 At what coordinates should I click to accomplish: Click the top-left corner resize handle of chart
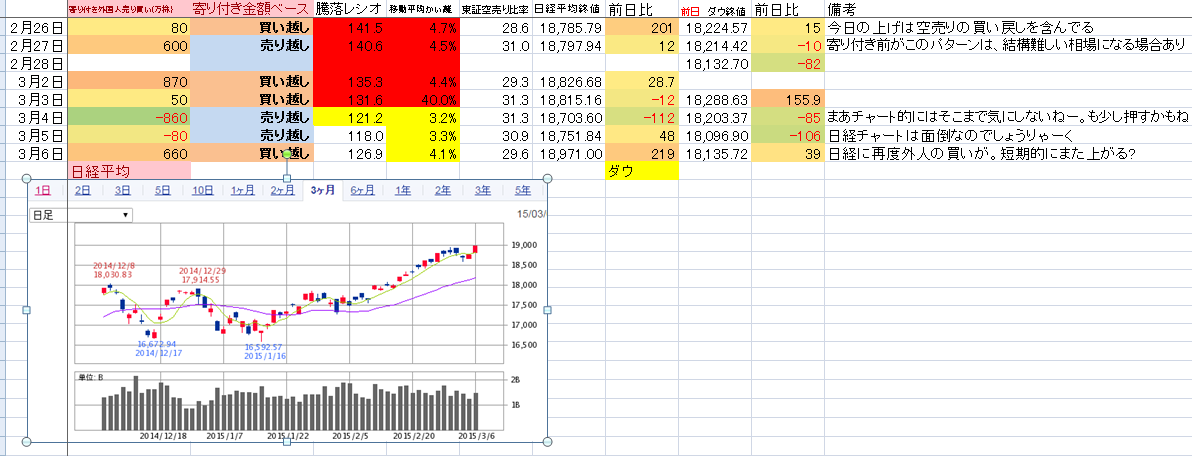click(x=29, y=179)
